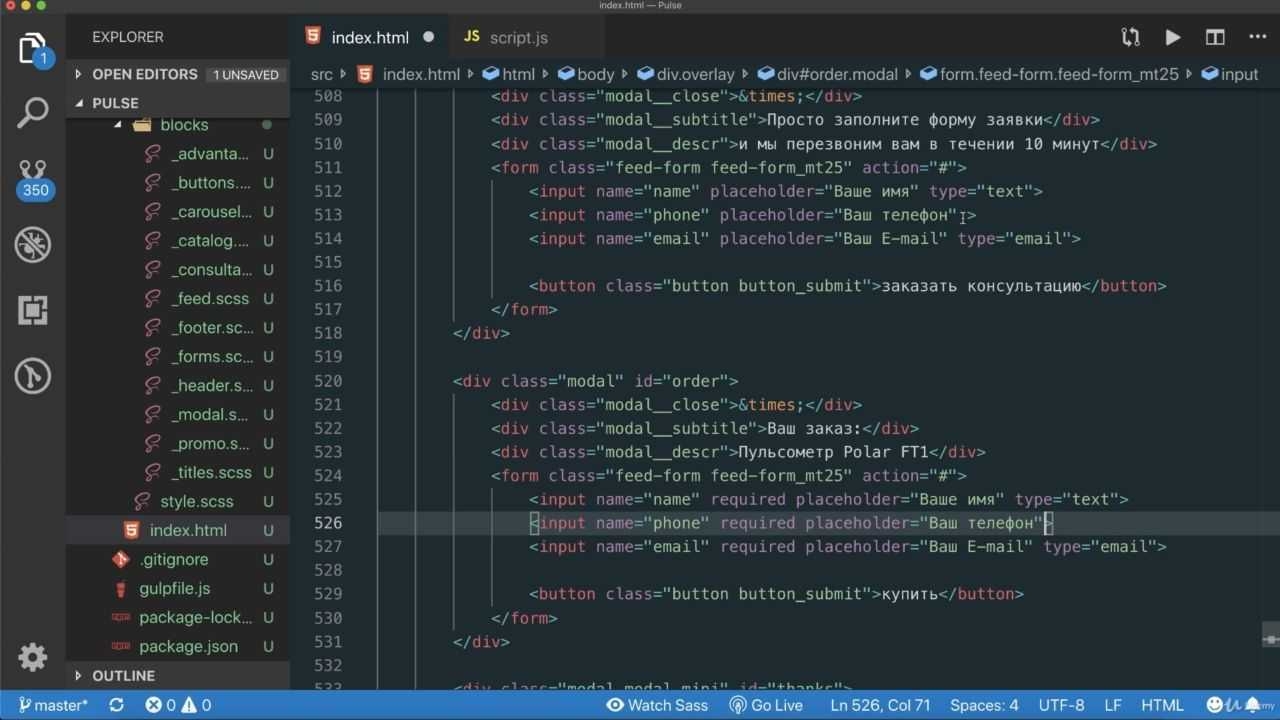This screenshot has width=1280, height=720.
Task: Click the warnings count icon in status bar
Action: coord(196,705)
